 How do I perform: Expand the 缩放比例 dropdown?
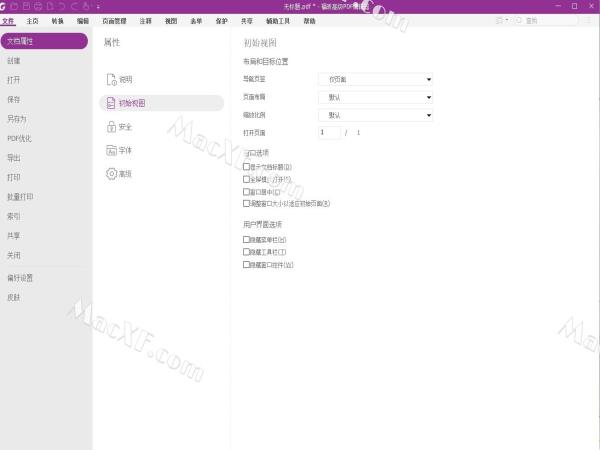click(x=374, y=115)
